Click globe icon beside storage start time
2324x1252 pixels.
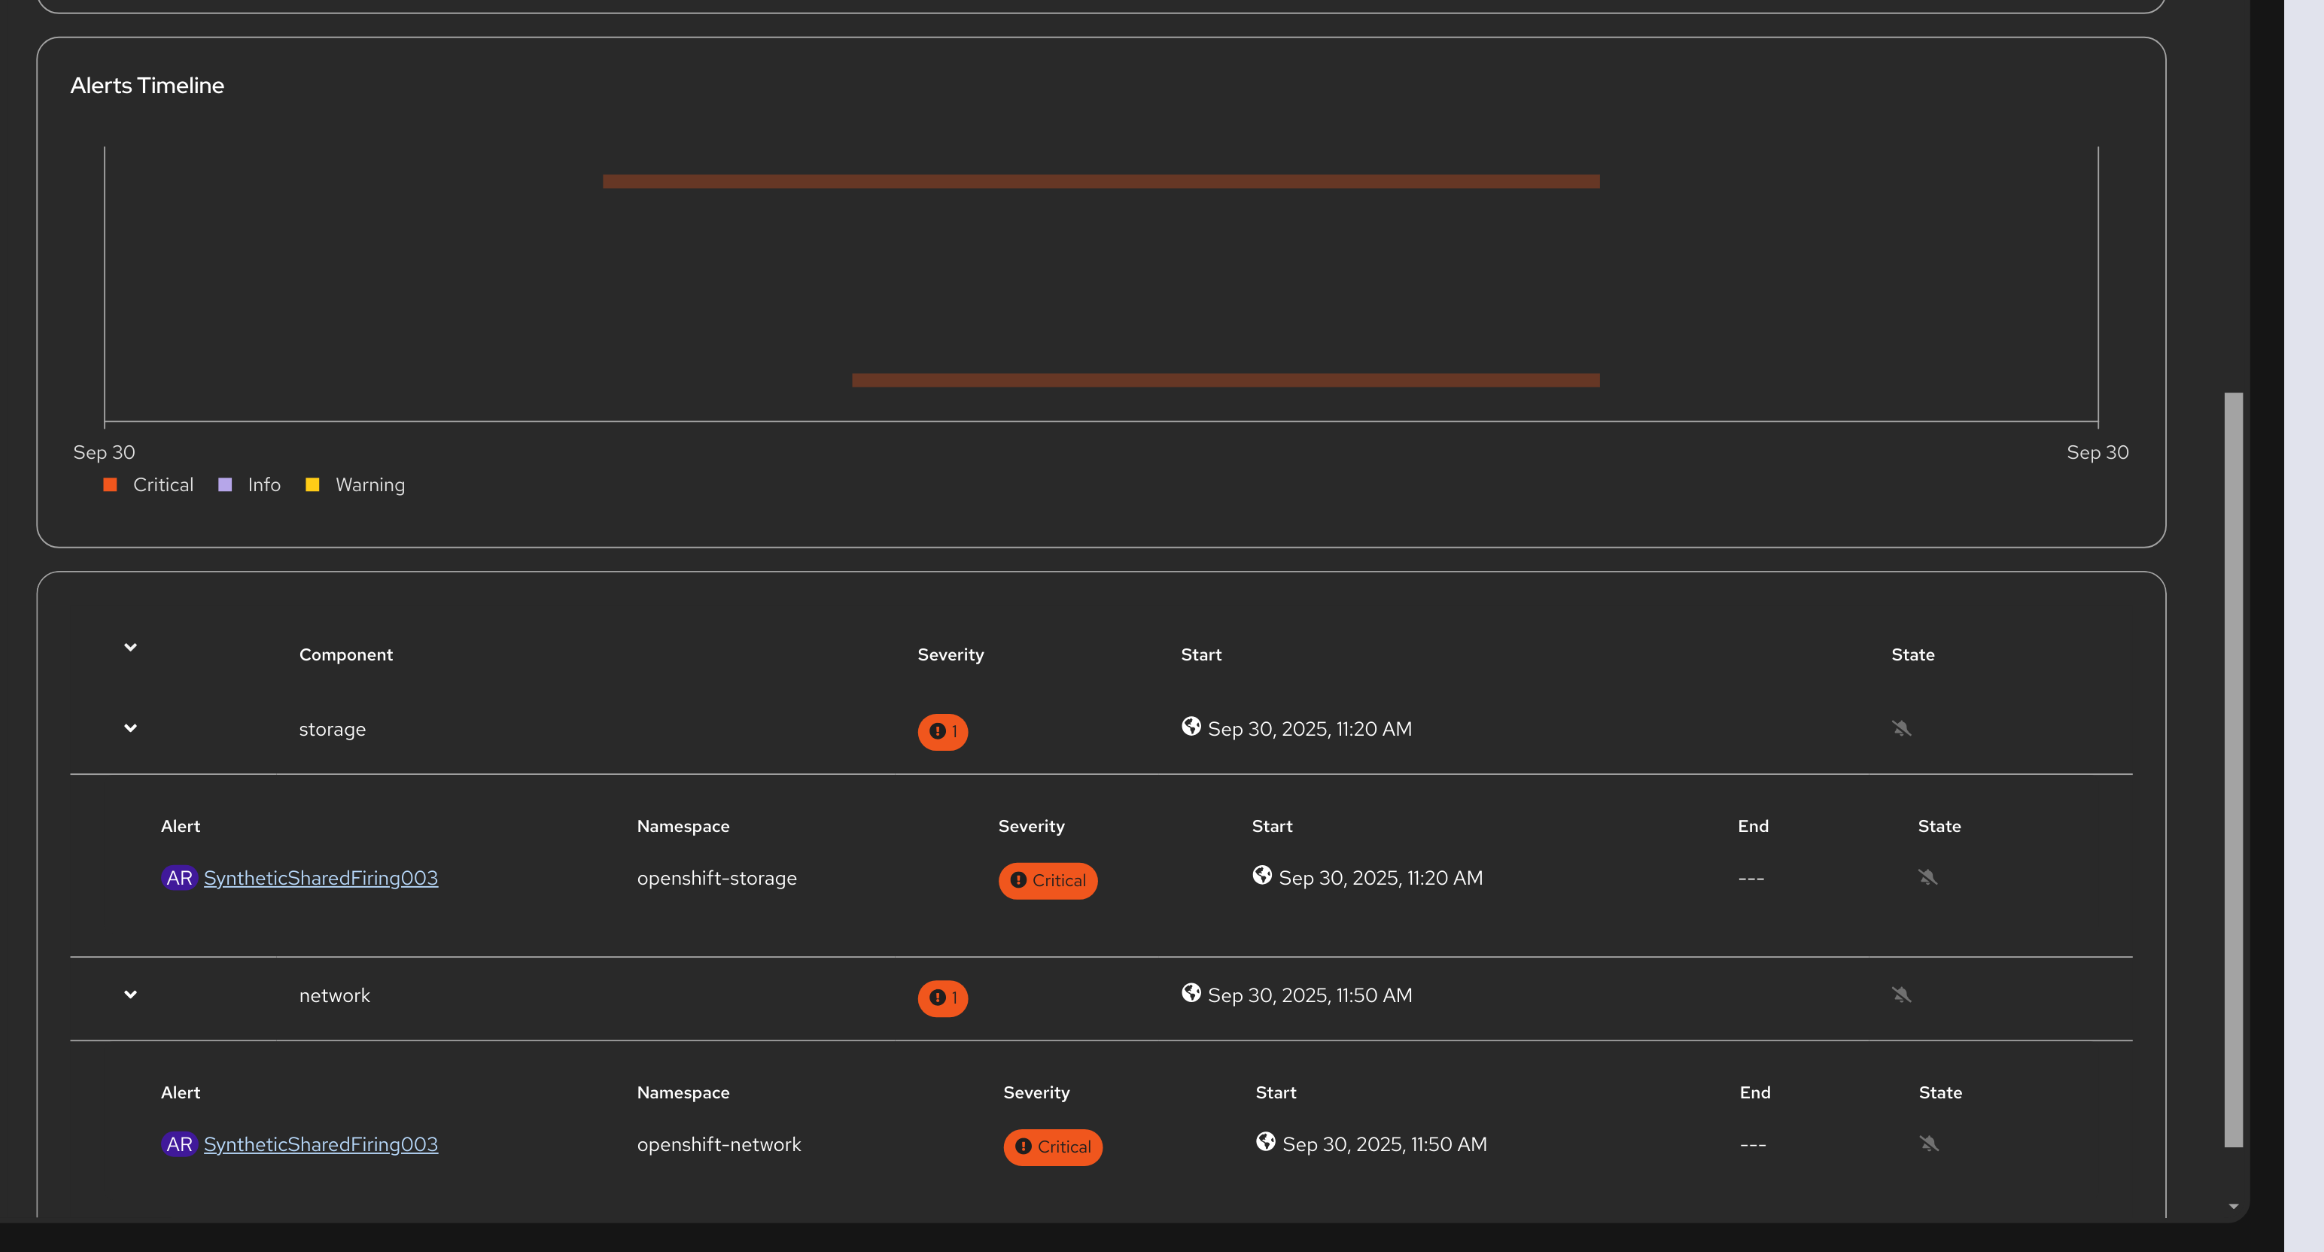point(1191,727)
